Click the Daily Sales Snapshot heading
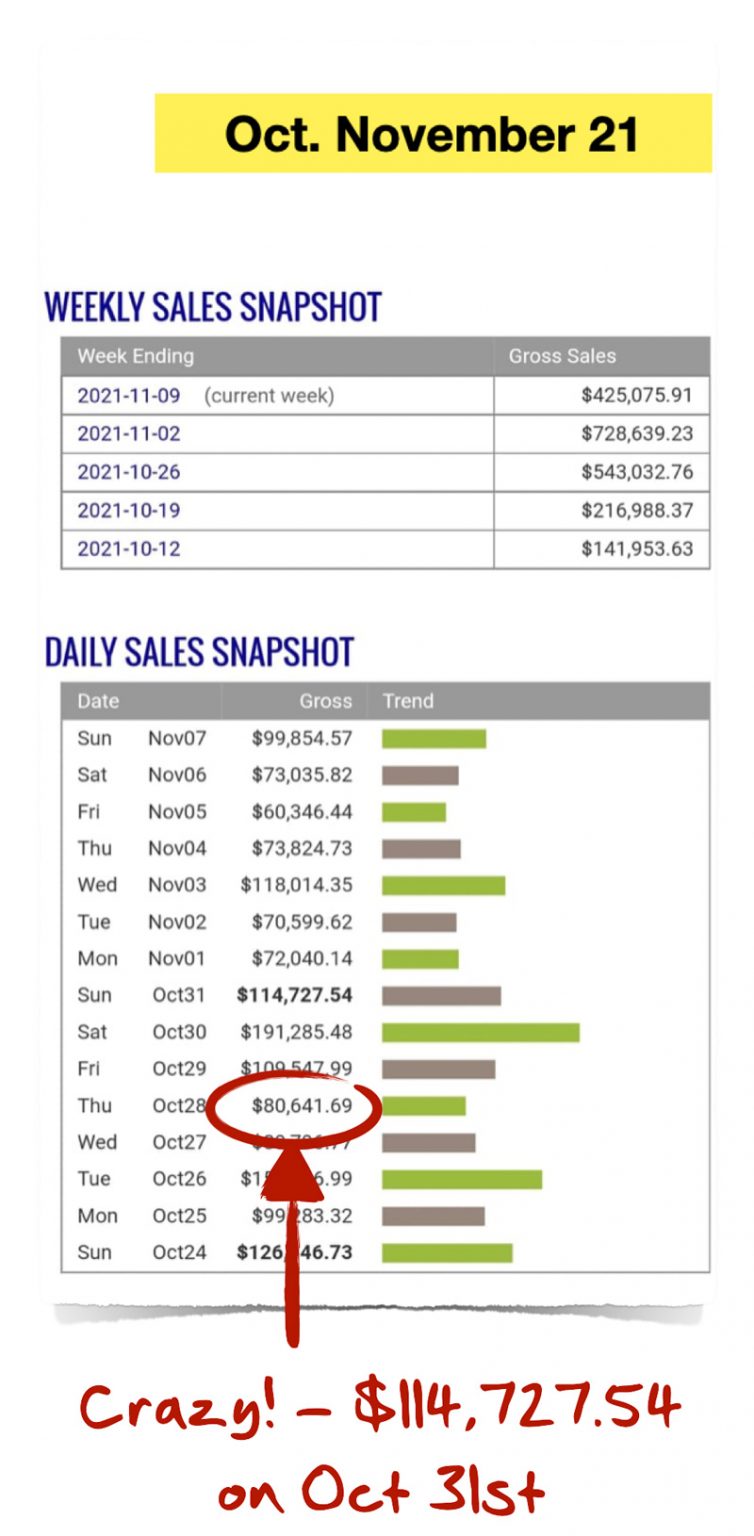 (x=200, y=652)
